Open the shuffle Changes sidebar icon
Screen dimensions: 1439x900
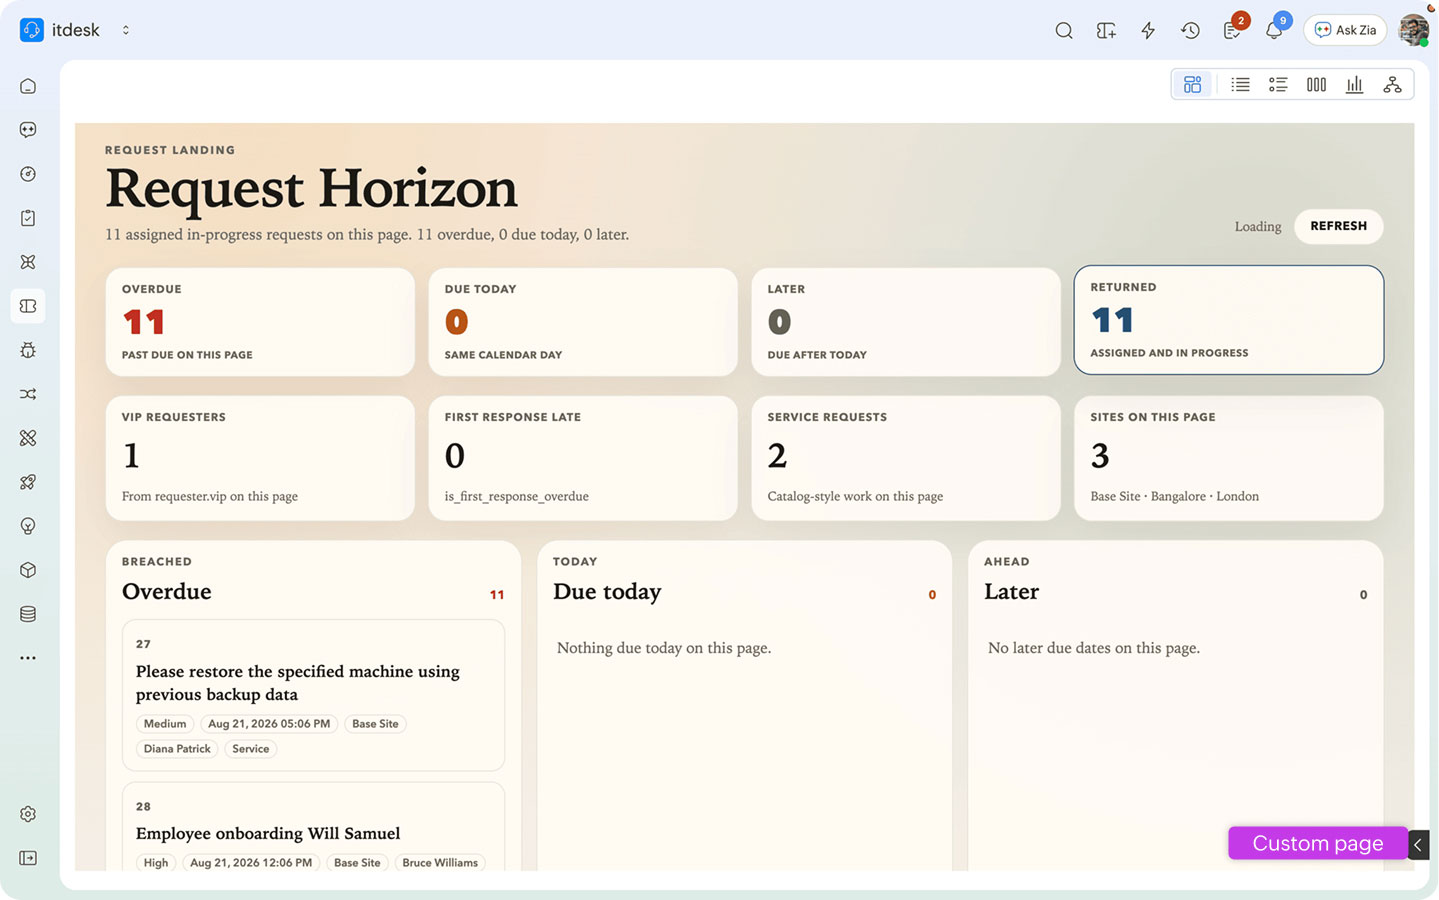coord(28,394)
